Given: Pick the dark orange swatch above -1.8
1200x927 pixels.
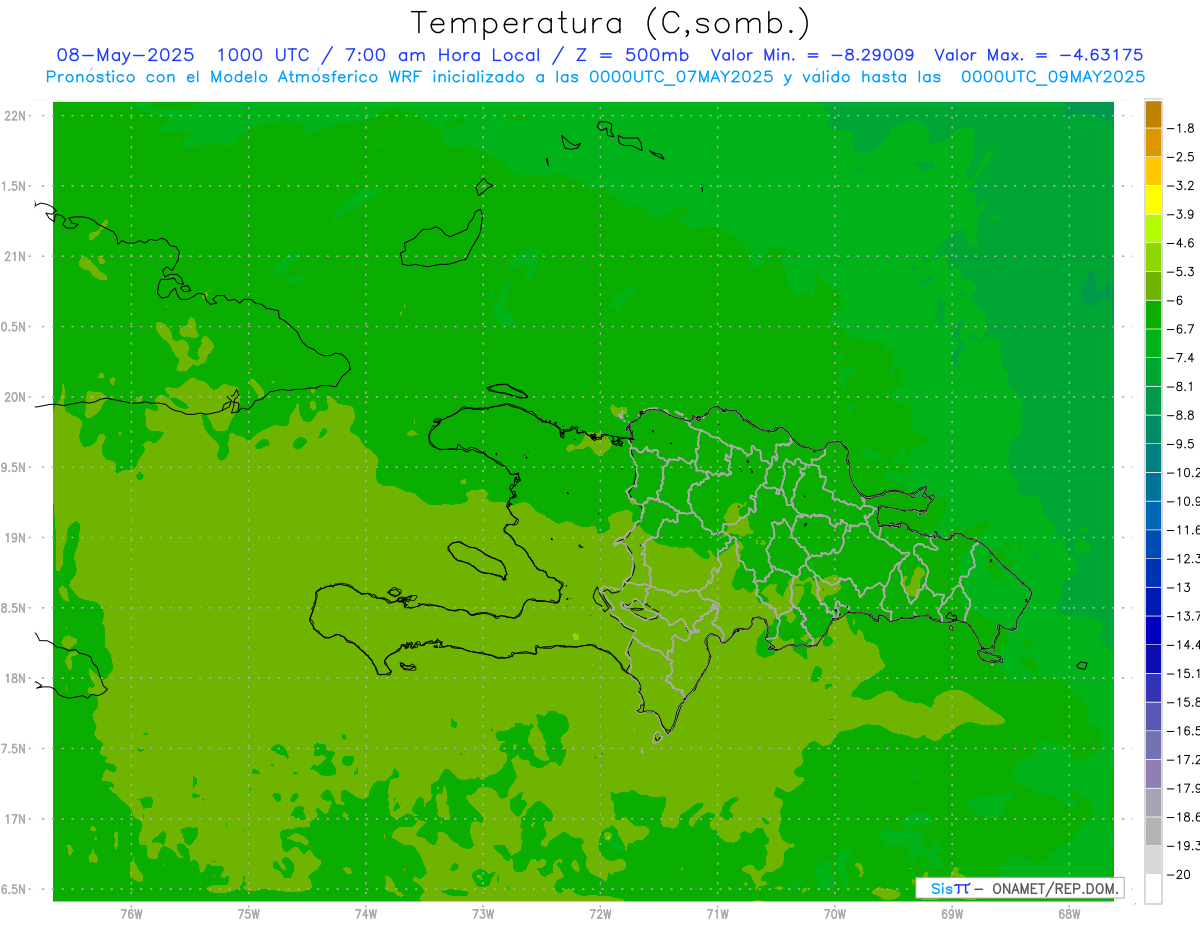Looking at the screenshot, I should [1153, 114].
